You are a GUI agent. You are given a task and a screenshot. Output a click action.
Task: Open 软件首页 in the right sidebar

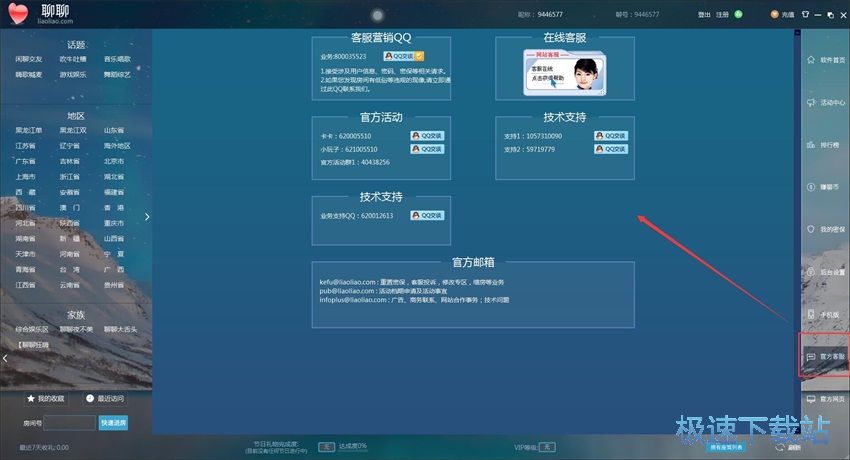826,60
